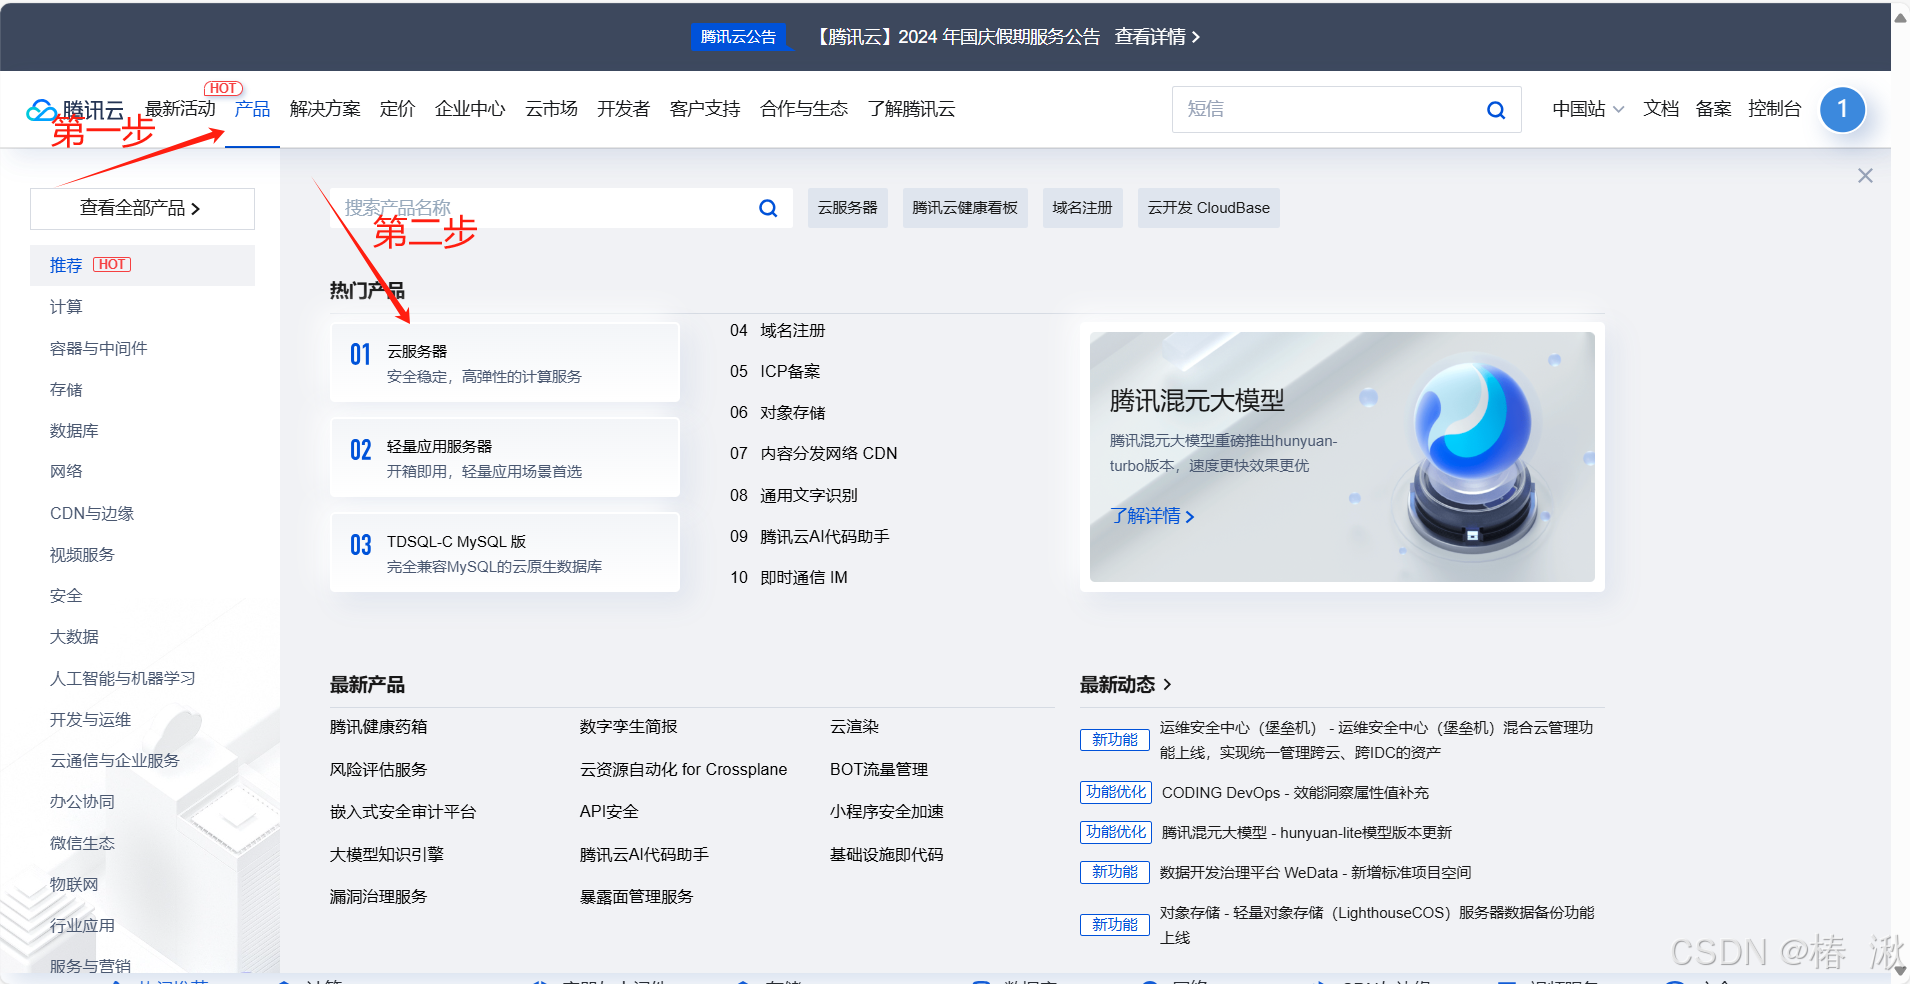Select the 推荐 sidebar category
The image size is (1910, 984).
pos(142,265)
